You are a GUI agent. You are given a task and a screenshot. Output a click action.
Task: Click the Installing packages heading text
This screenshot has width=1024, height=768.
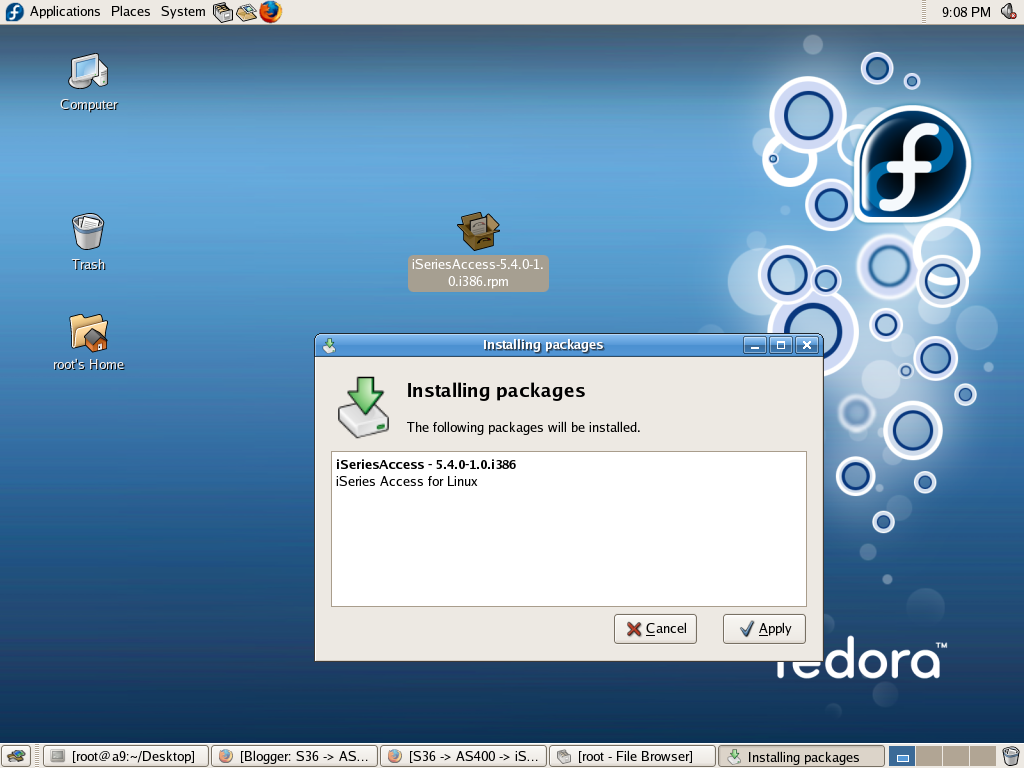tap(496, 391)
